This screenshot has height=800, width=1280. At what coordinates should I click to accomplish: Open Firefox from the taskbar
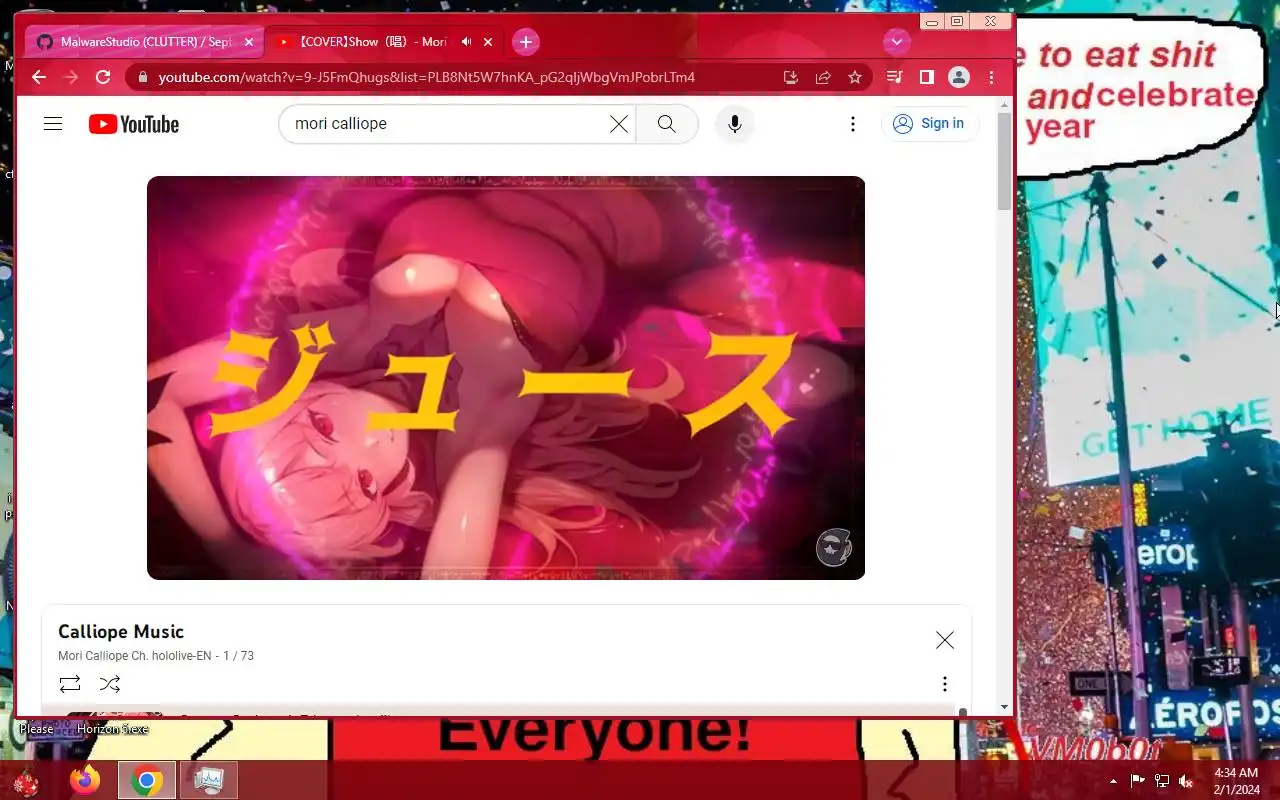tap(85, 780)
